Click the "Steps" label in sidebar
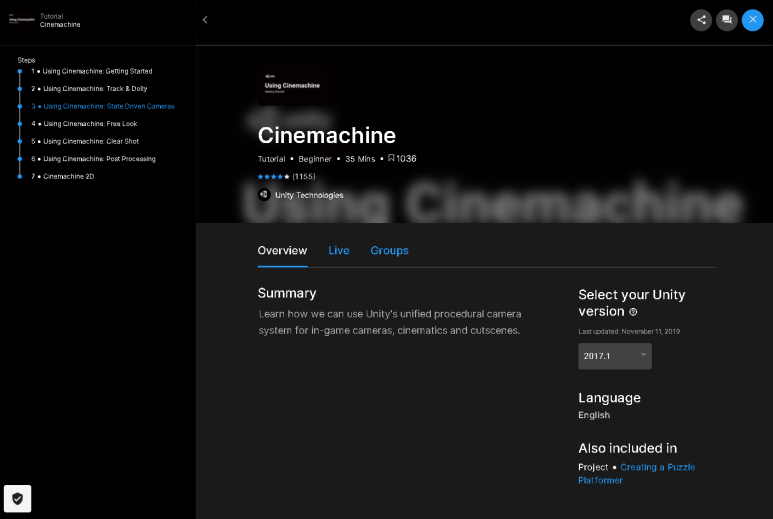Screen dimensions: 773x519 pyautogui.click(x=27, y=60)
